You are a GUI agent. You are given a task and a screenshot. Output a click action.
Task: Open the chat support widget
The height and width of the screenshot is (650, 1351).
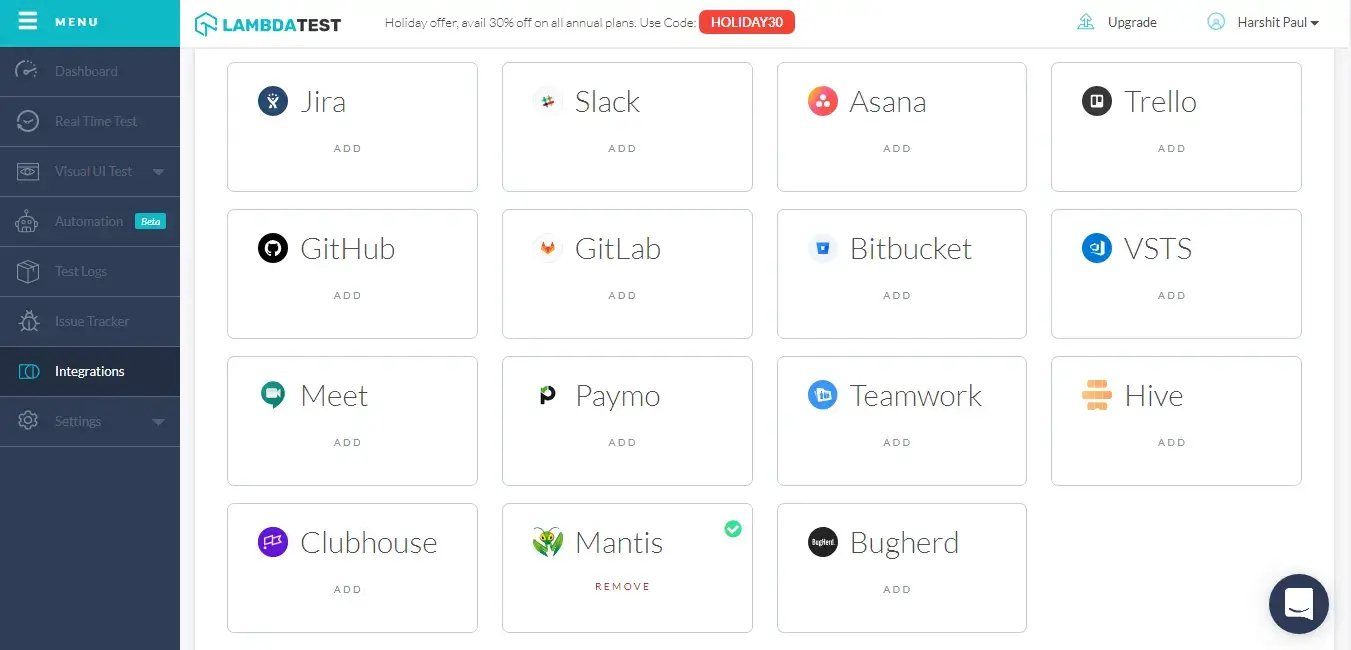click(x=1298, y=603)
